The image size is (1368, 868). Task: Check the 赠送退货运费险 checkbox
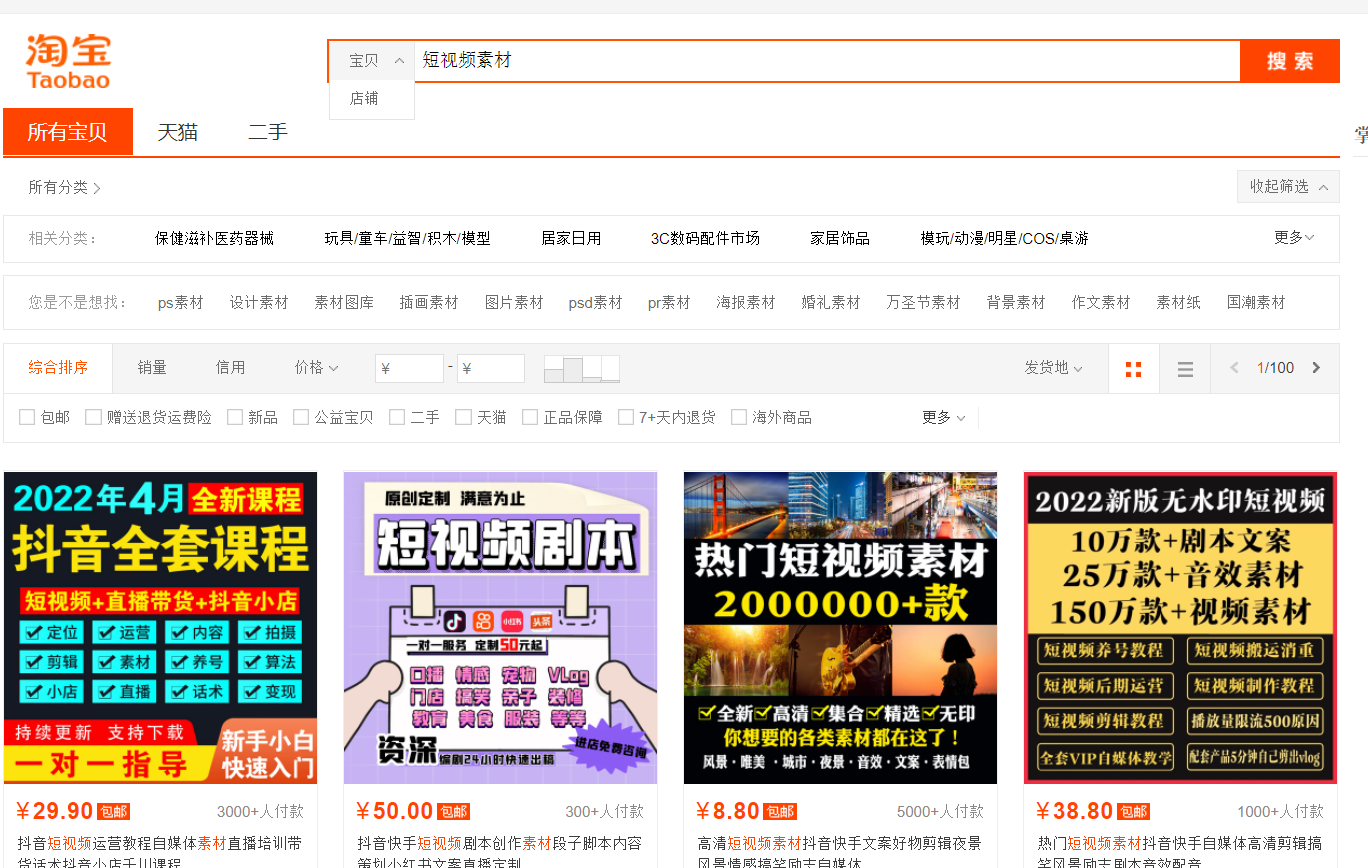(93, 417)
